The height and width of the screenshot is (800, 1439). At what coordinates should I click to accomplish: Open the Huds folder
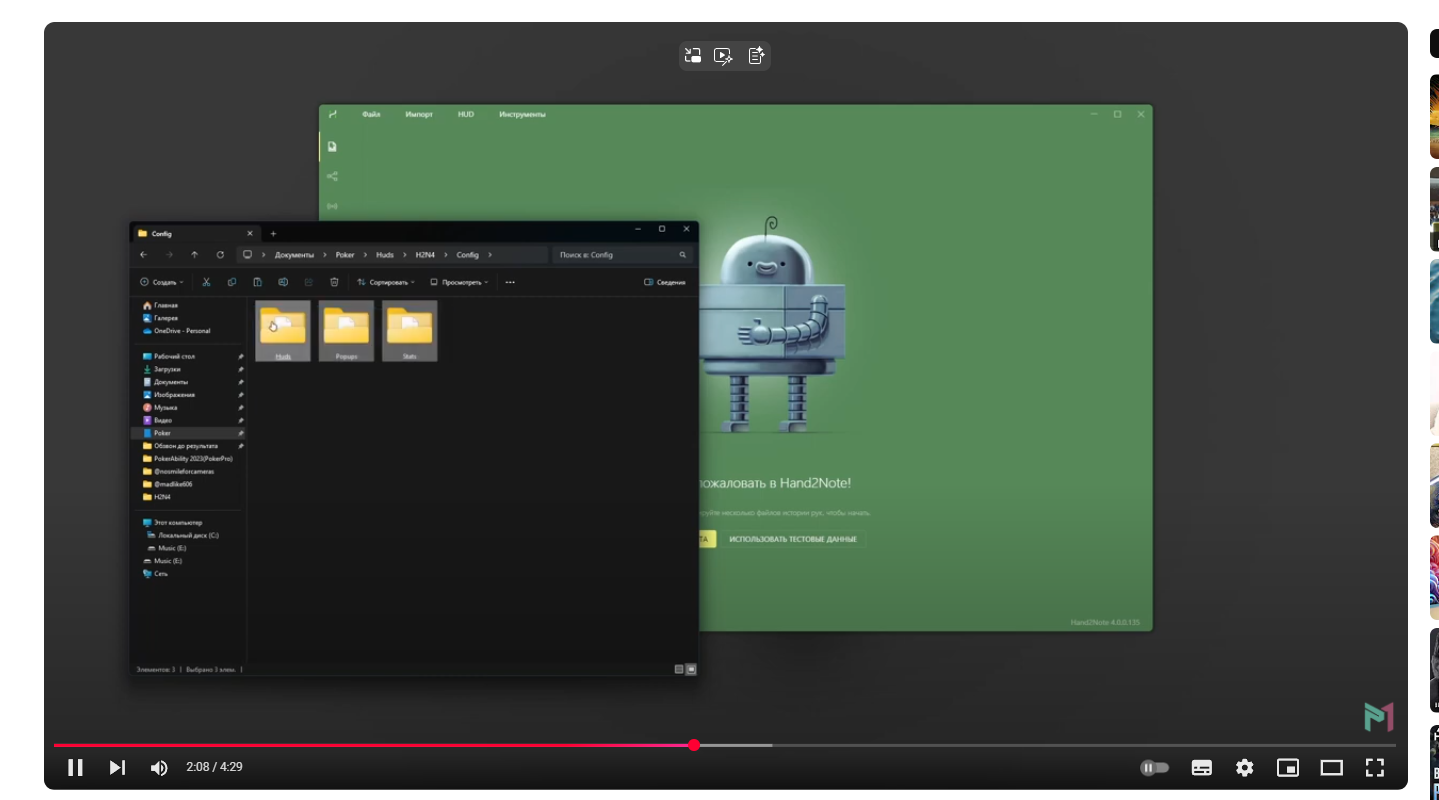[x=283, y=330]
